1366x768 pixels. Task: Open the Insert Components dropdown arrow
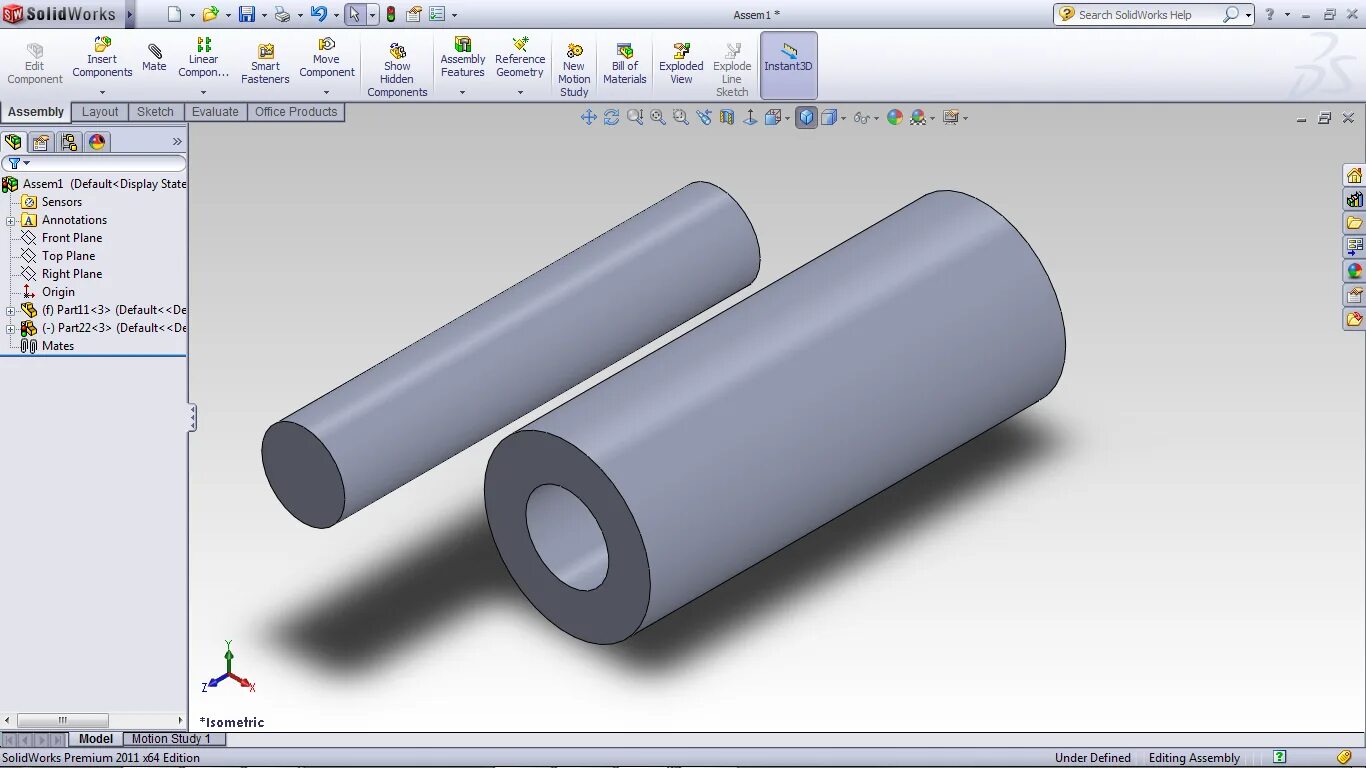tap(102, 93)
